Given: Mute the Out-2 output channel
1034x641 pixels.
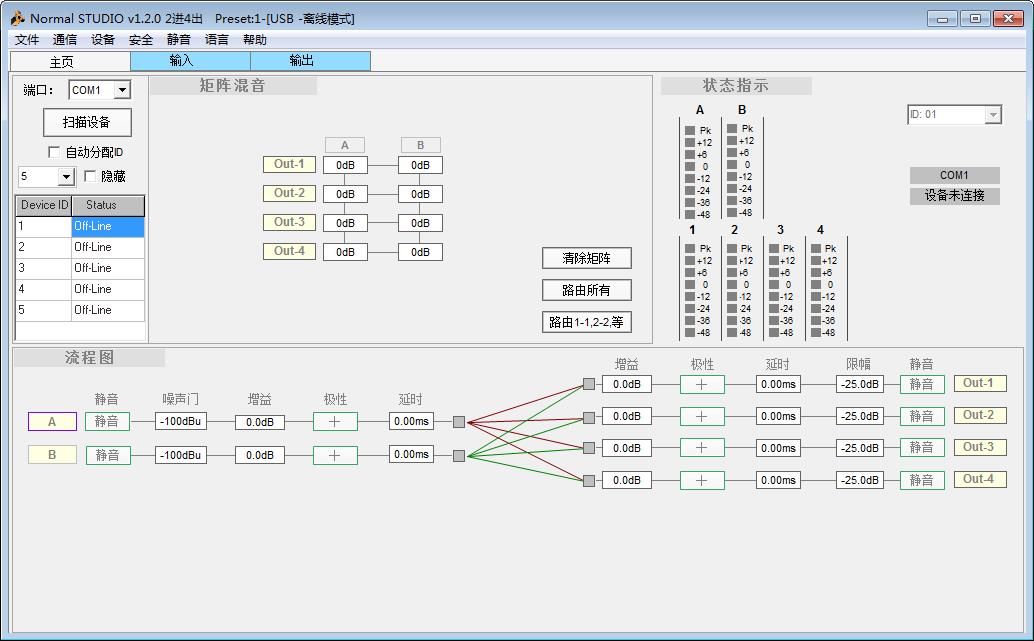Looking at the screenshot, I should pyautogui.click(x=921, y=416).
